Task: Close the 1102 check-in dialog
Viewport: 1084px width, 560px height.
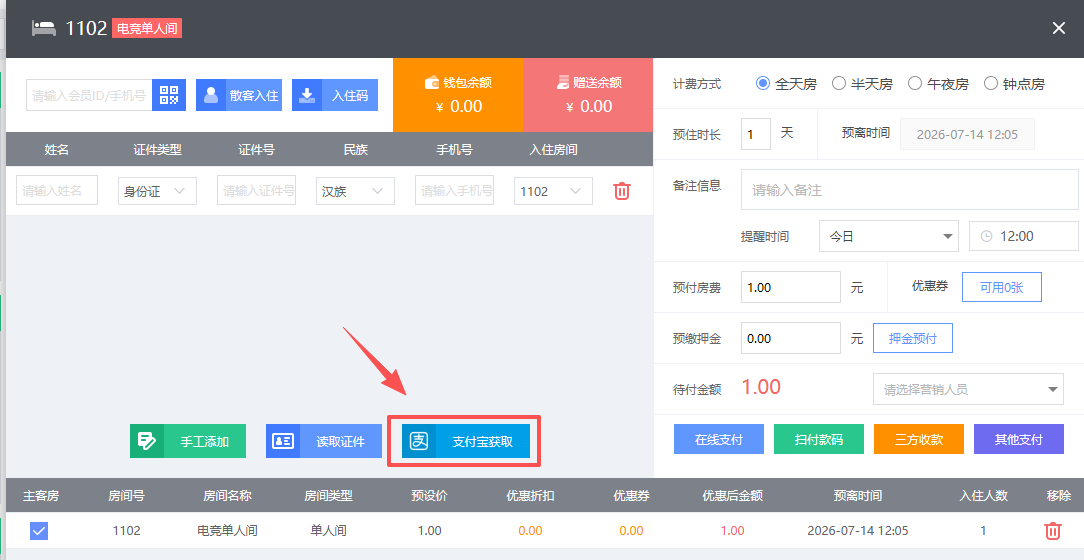Action: pos(1058,28)
